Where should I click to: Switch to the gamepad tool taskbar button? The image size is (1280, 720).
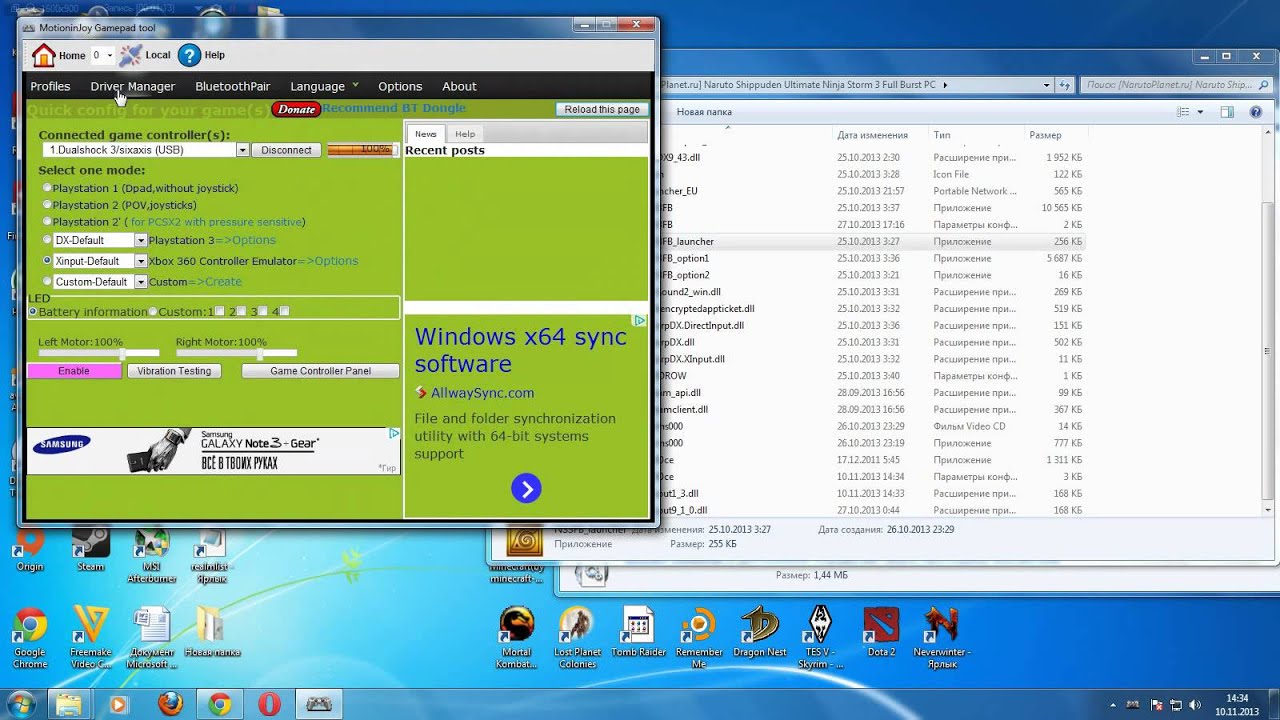click(x=319, y=704)
